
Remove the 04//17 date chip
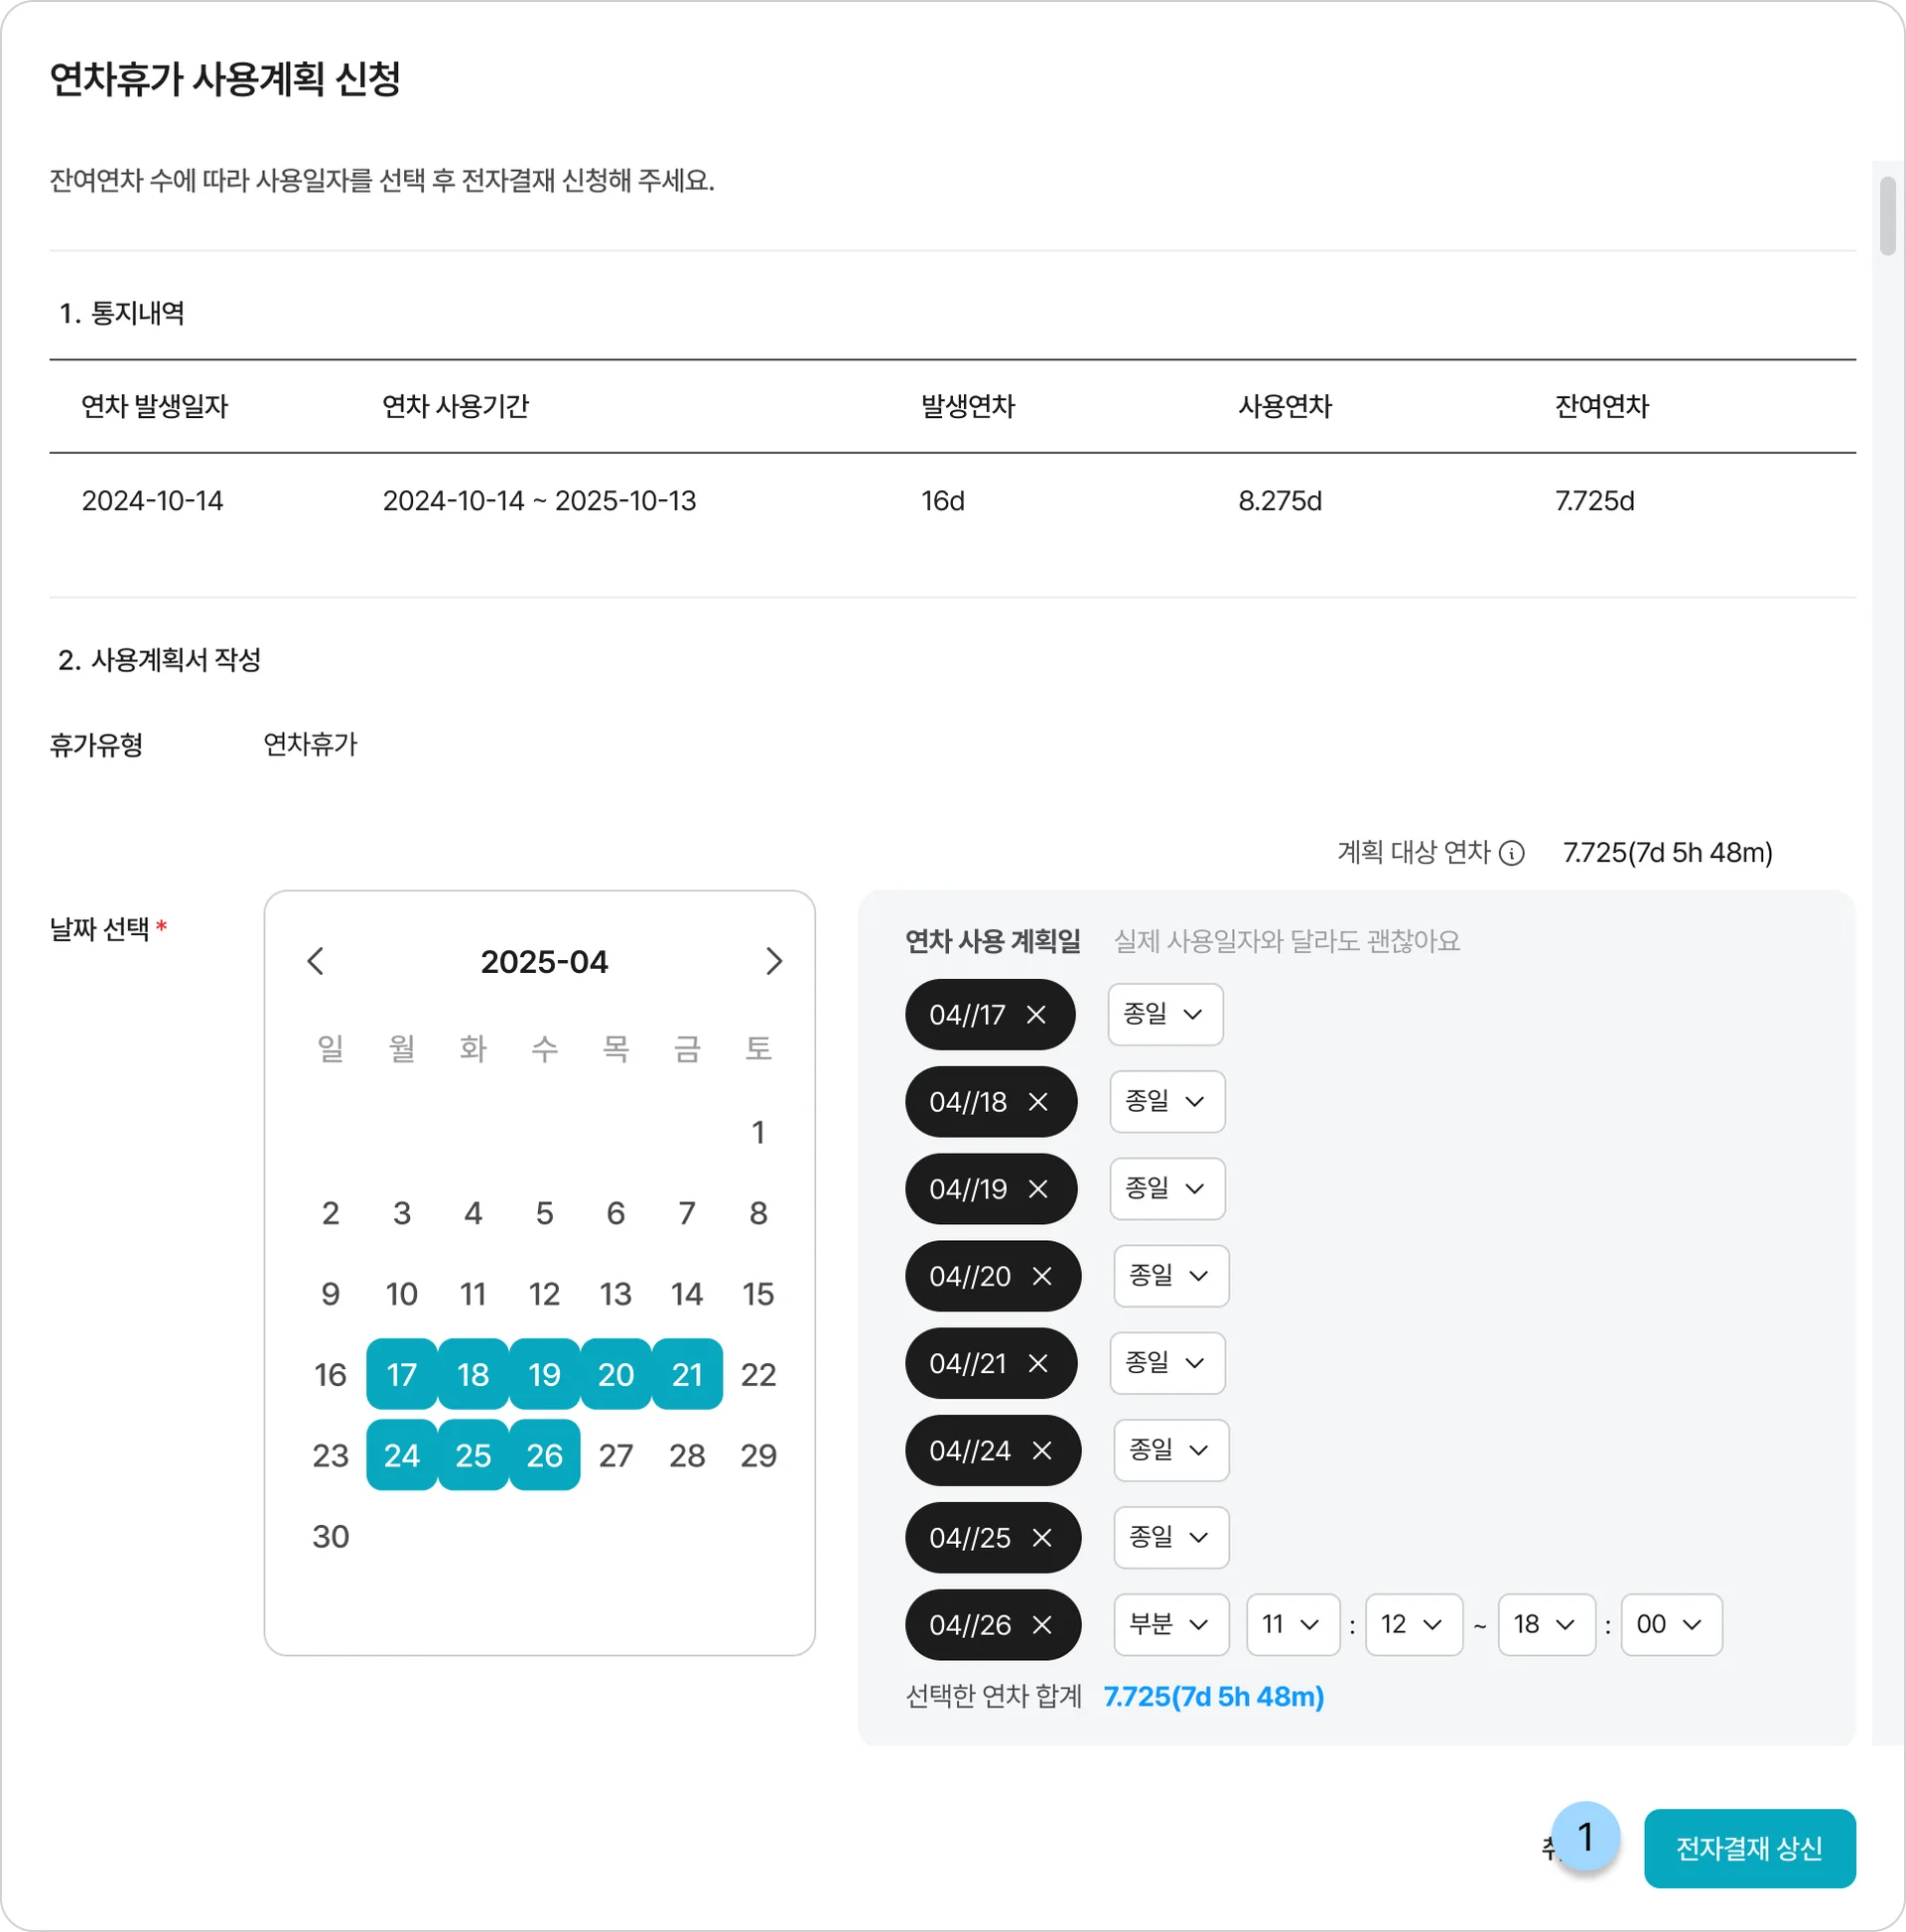pos(1037,1014)
